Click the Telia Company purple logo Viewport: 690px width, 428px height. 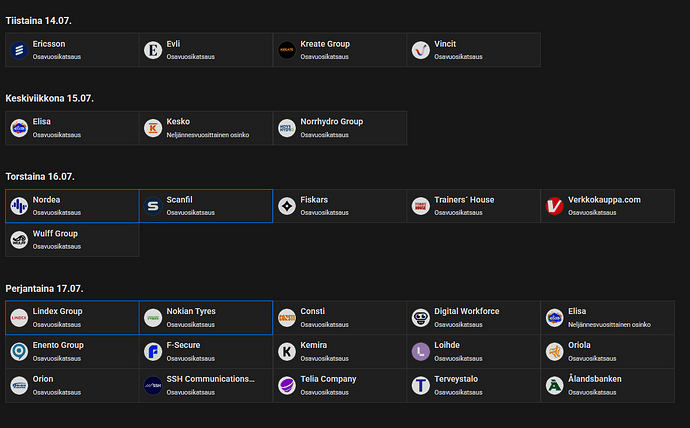click(287, 385)
